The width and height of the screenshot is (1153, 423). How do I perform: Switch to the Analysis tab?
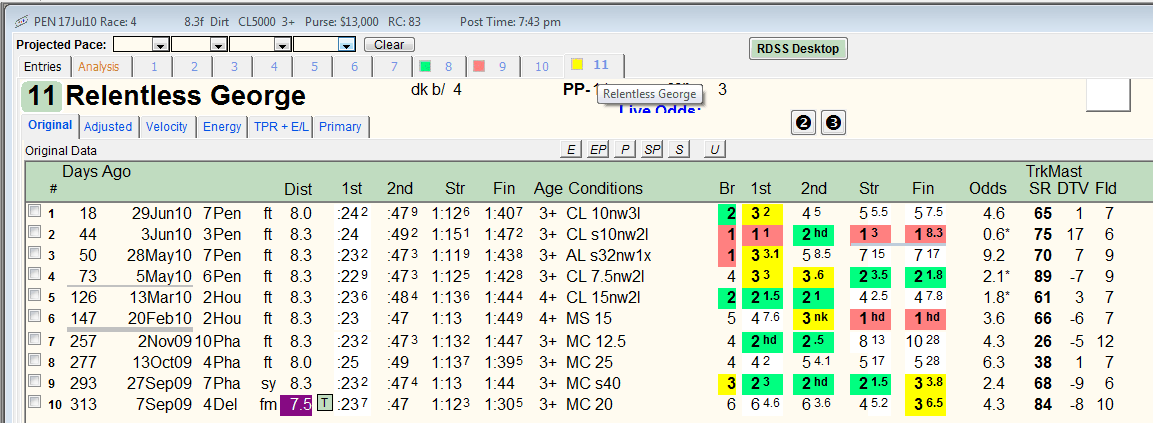(99, 66)
